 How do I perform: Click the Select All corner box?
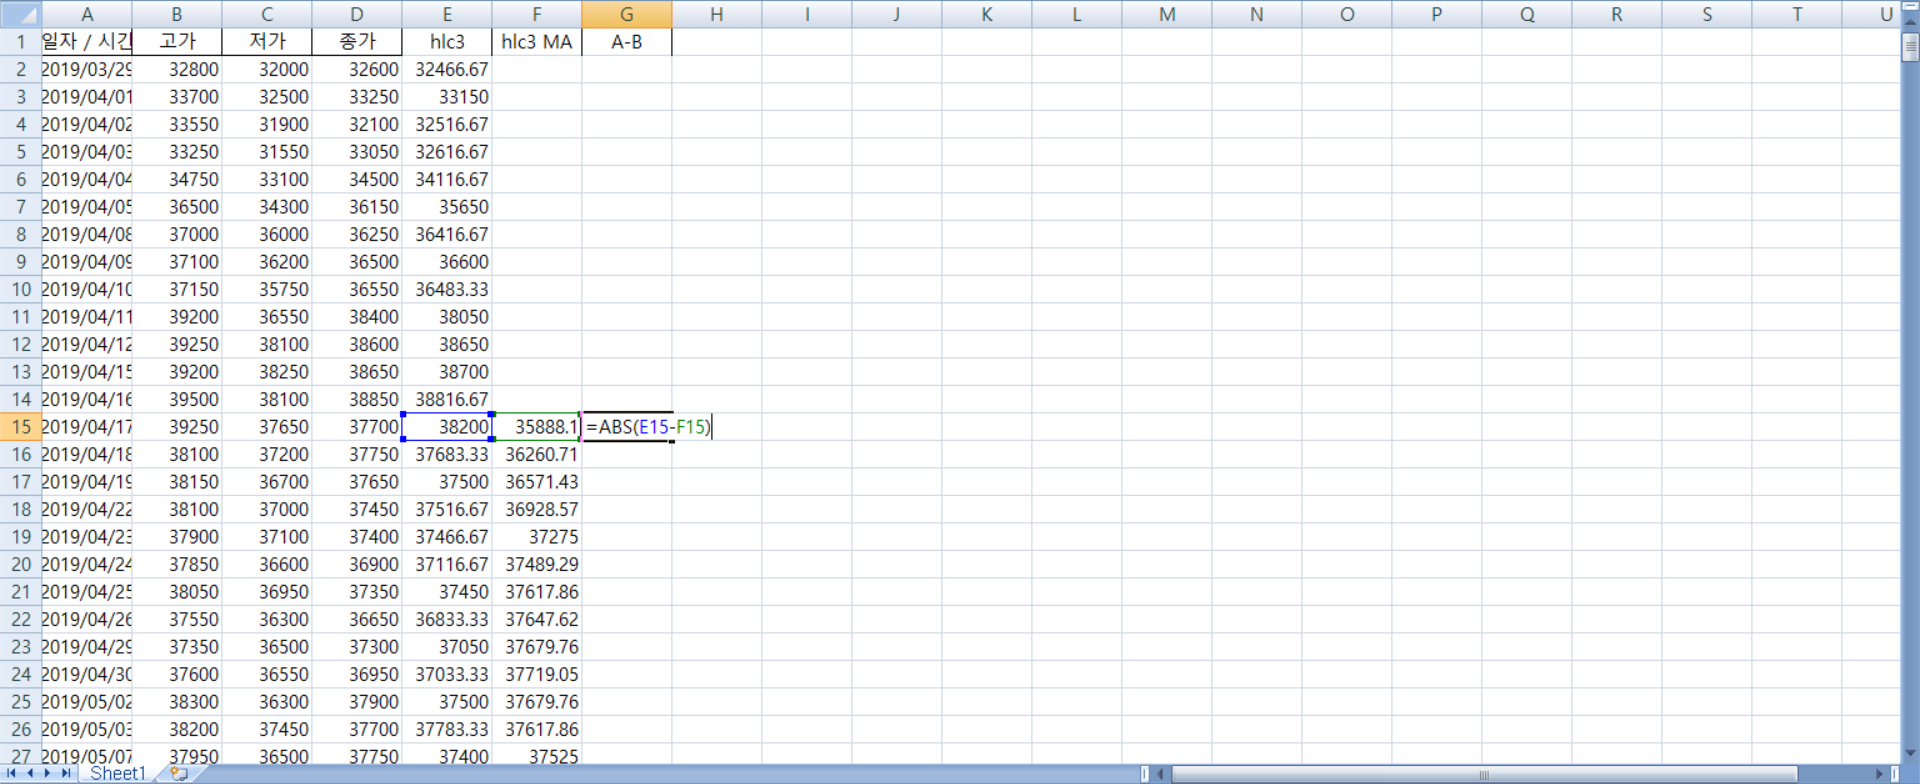coord(20,14)
